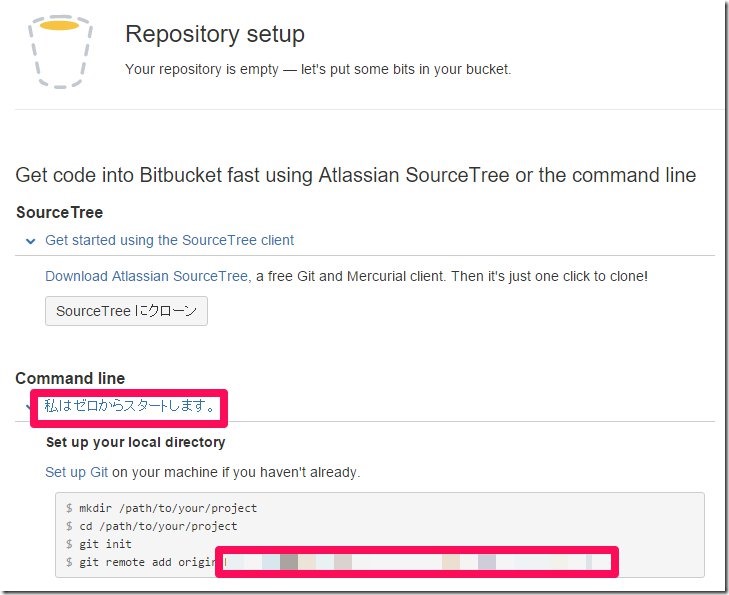Follow the "Set up Git" link

click(76, 472)
